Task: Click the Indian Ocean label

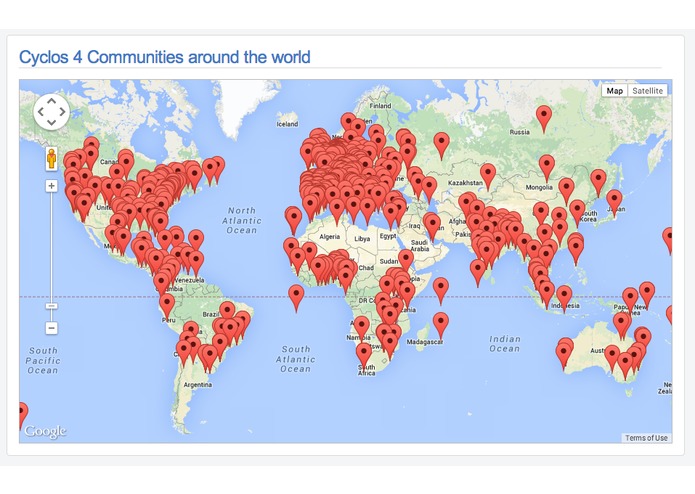Action: [x=504, y=344]
